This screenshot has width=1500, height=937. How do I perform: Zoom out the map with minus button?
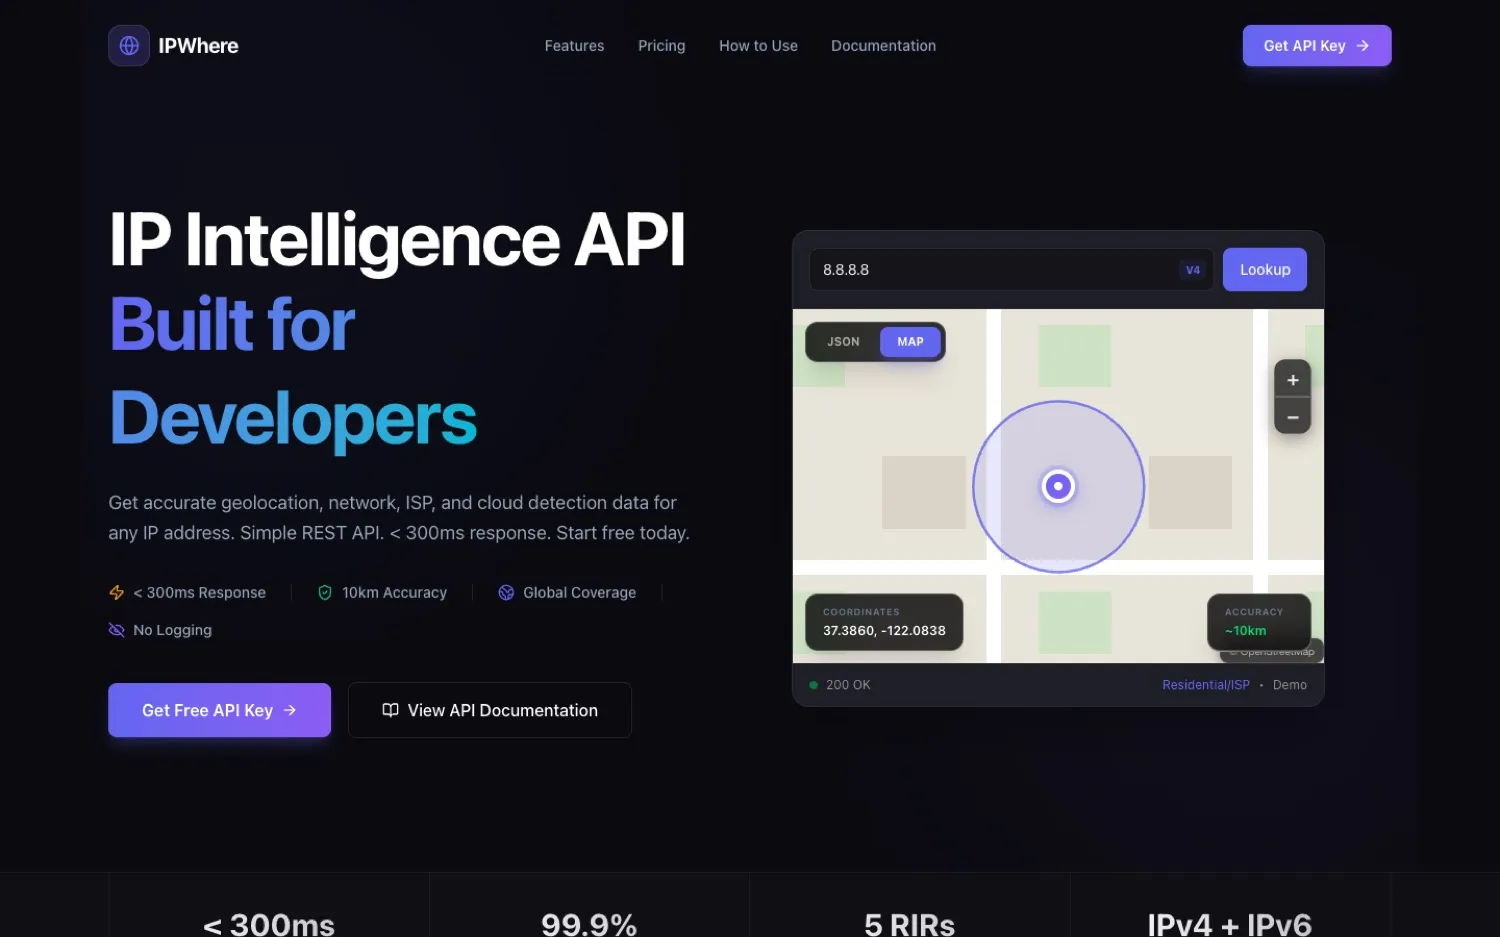[1293, 417]
